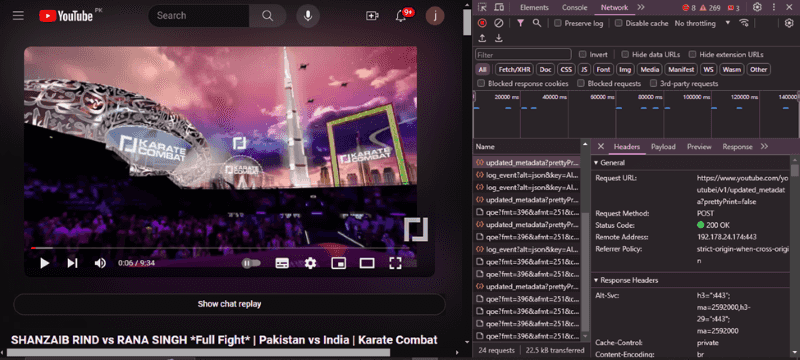800x360 pixels.
Task: Toggle the network filter funnel icon
Action: (x=520, y=23)
